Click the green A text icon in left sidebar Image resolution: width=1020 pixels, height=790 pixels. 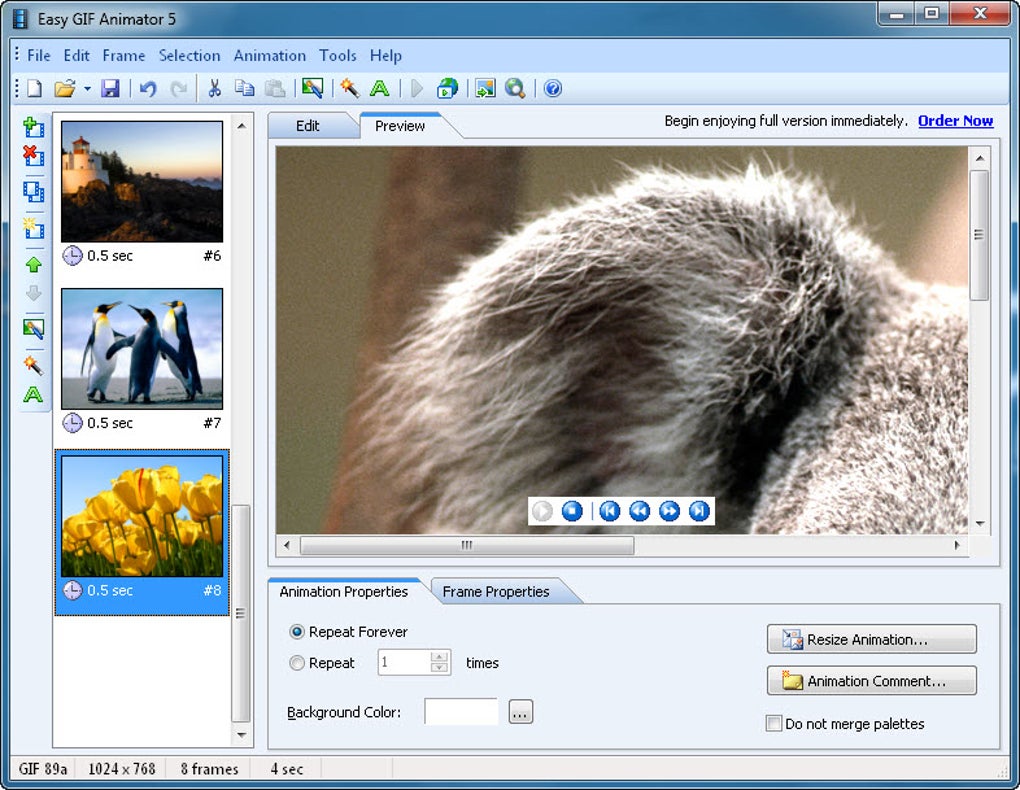point(33,394)
